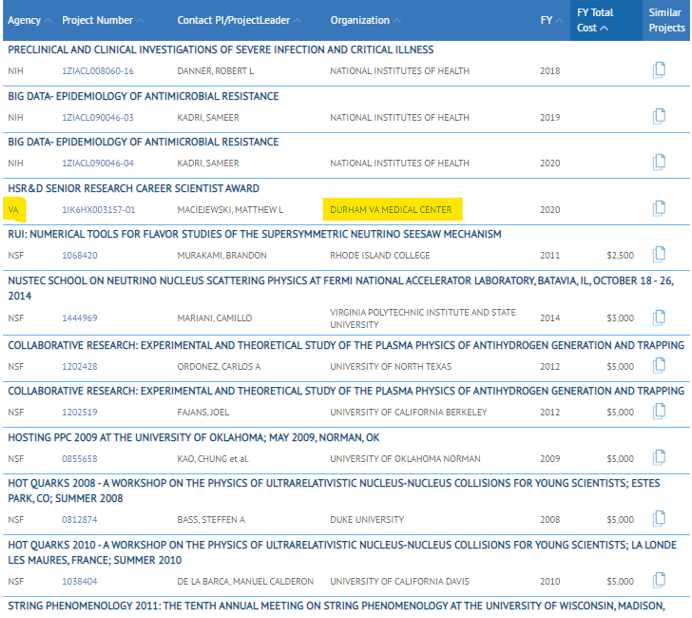Open project number 1IK6HX003157-01 link
Image resolution: width=692 pixels, height=618 pixels.
pyautogui.click(x=98, y=210)
